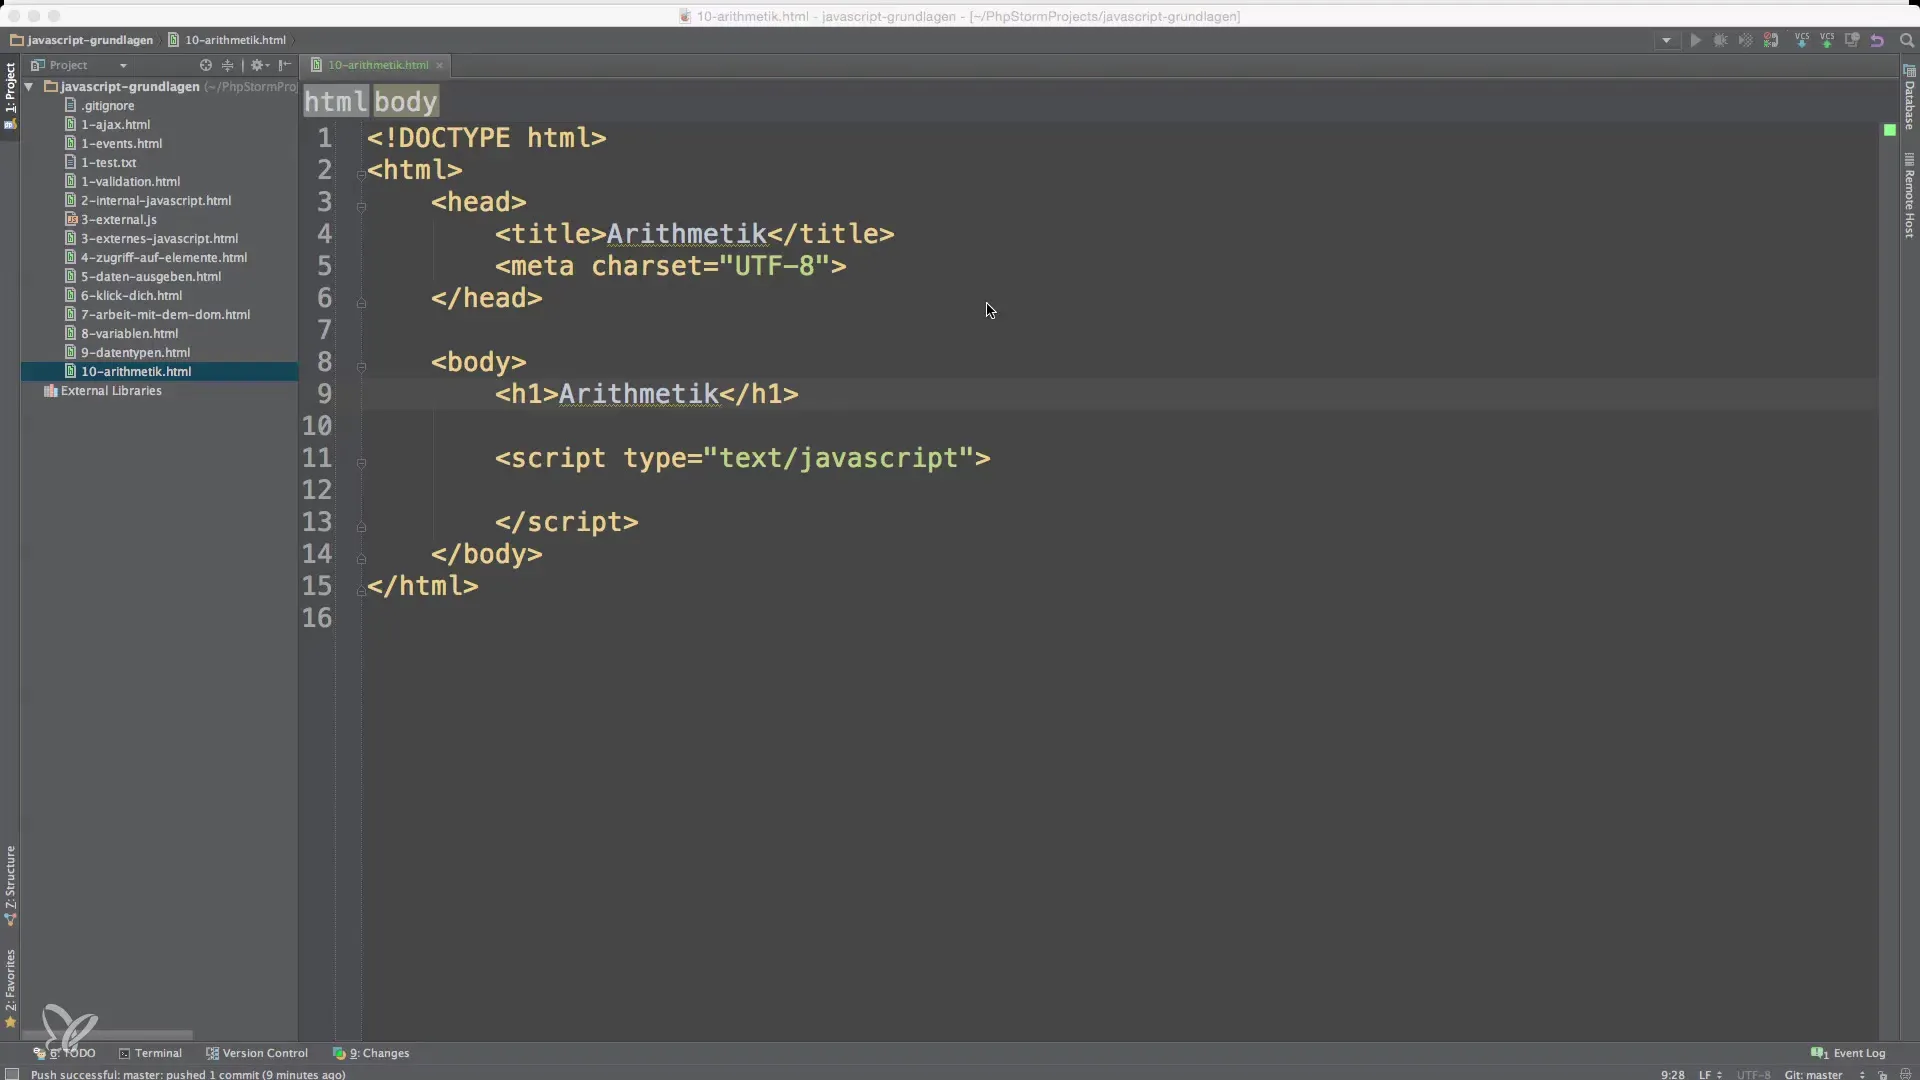Select 1-test.txt file

pos(108,162)
